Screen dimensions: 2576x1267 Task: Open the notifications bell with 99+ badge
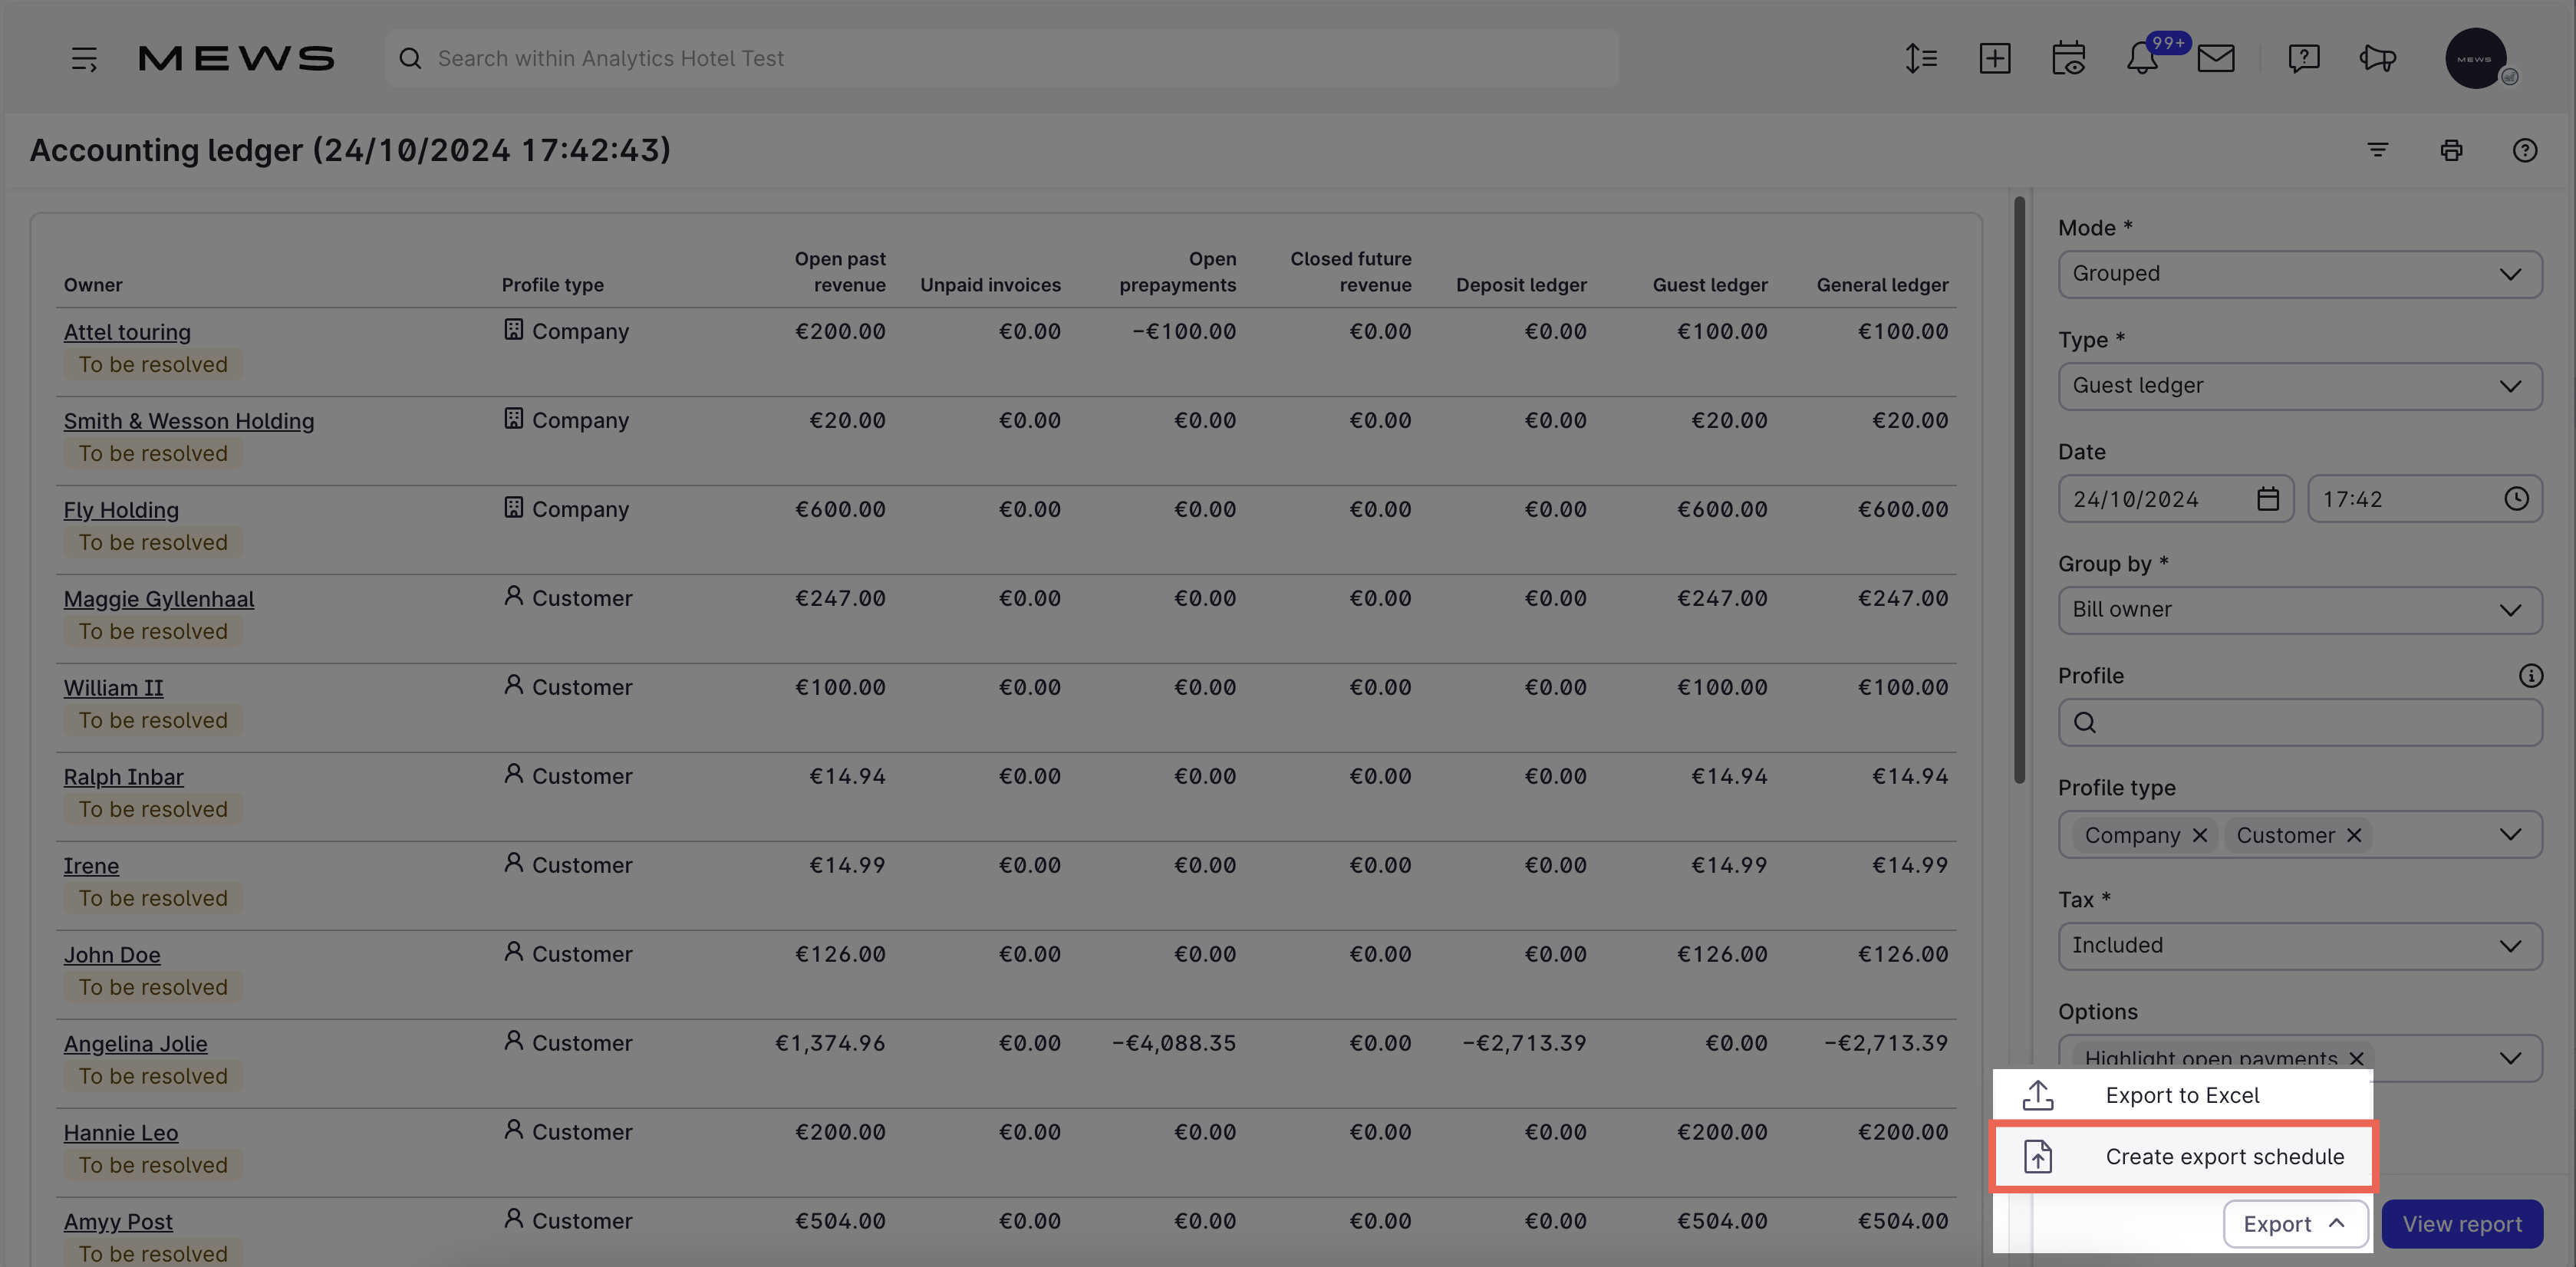2142,58
